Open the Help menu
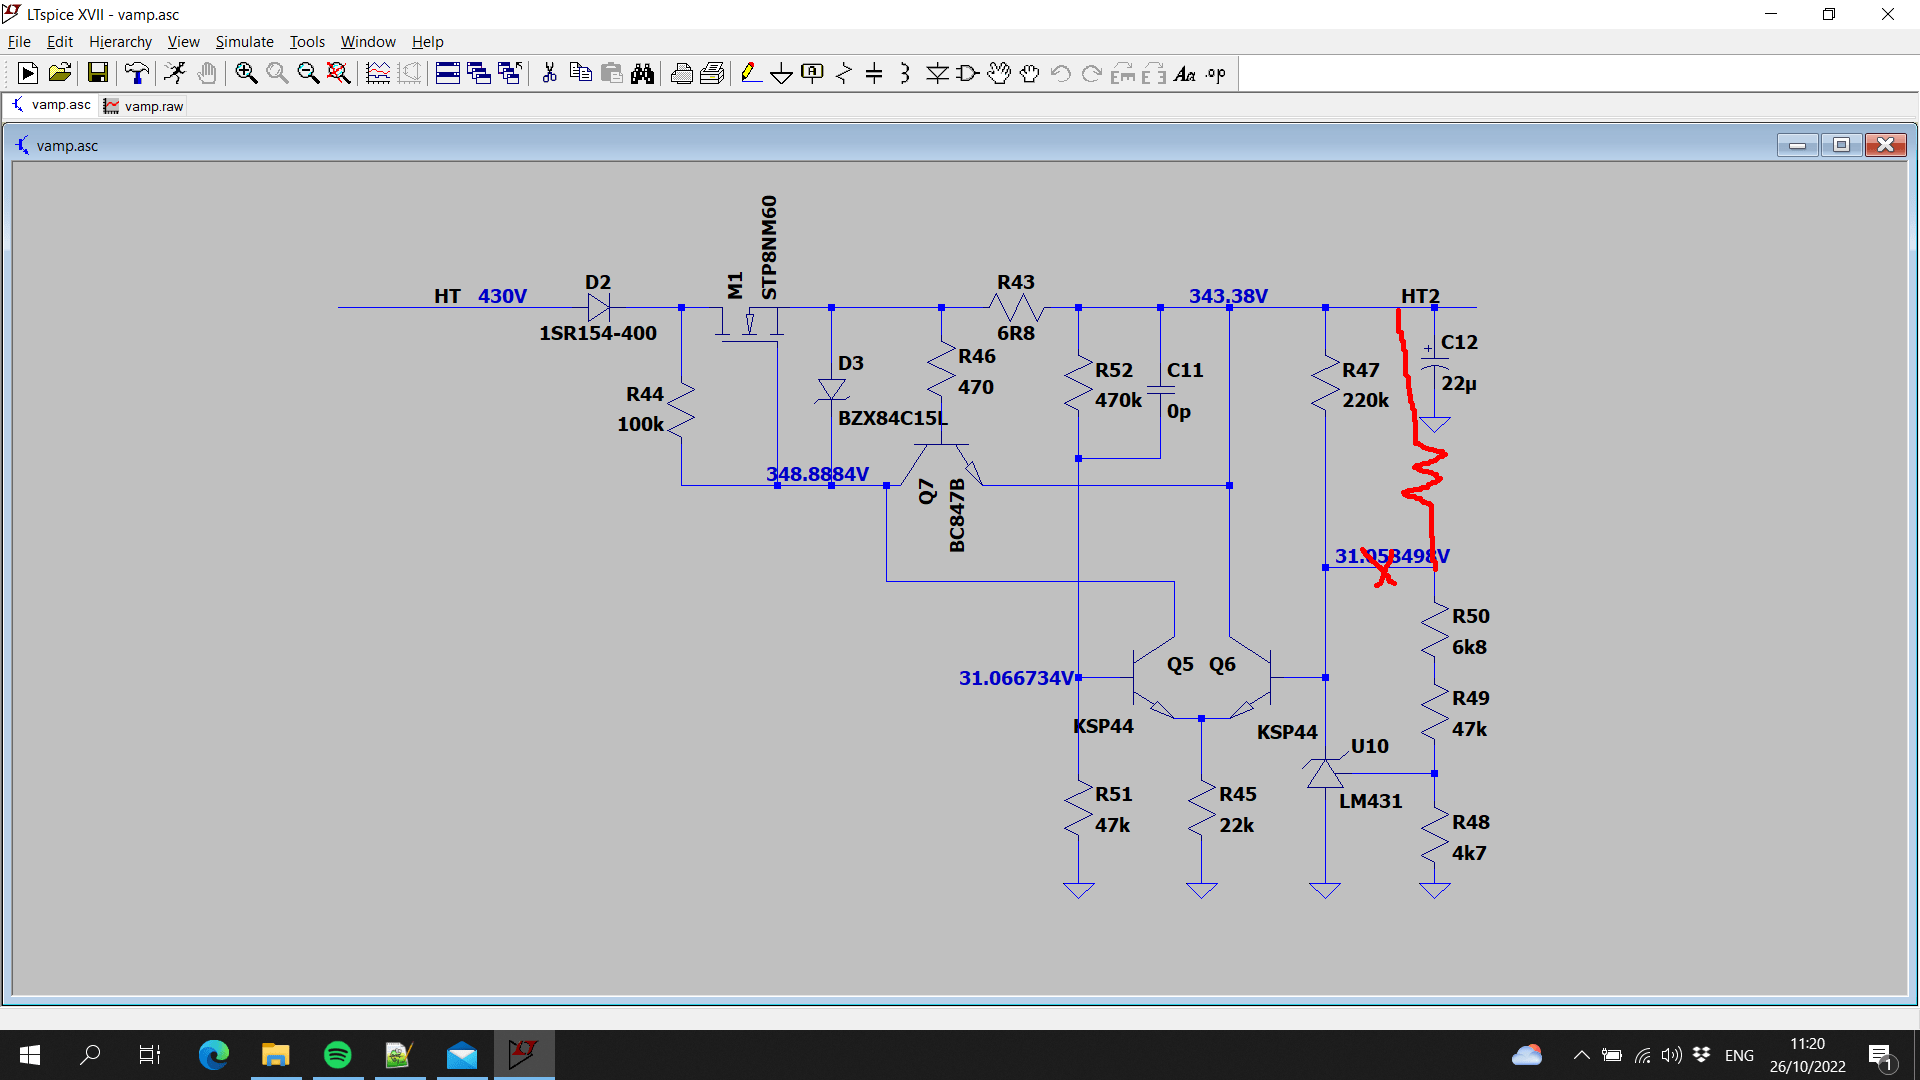Viewport: 1920px width, 1080px height. (x=427, y=41)
